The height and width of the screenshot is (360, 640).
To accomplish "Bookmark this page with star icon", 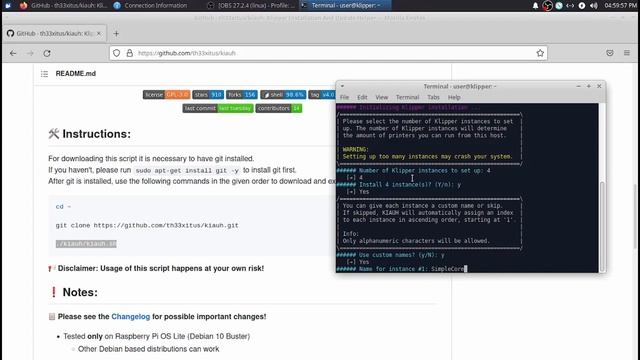I will pos(540,53).
